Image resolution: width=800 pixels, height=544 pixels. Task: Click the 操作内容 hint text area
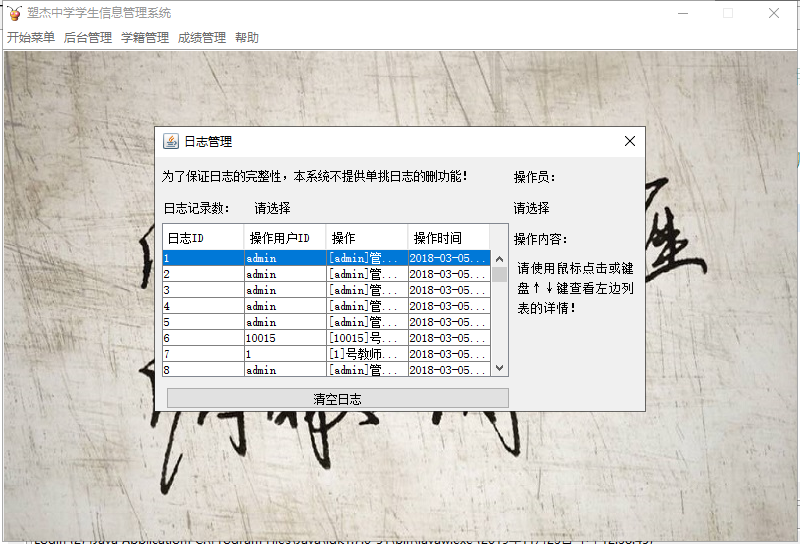tap(576, 288)
